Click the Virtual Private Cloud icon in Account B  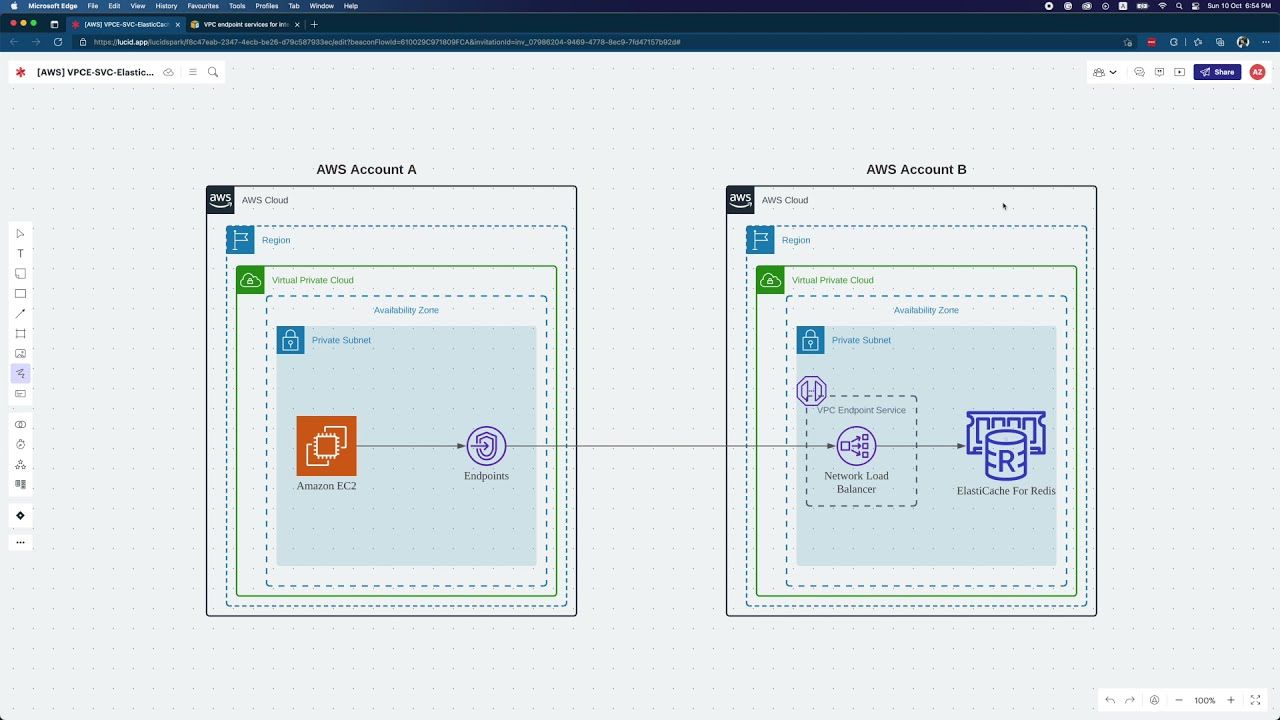coord(771,280)
